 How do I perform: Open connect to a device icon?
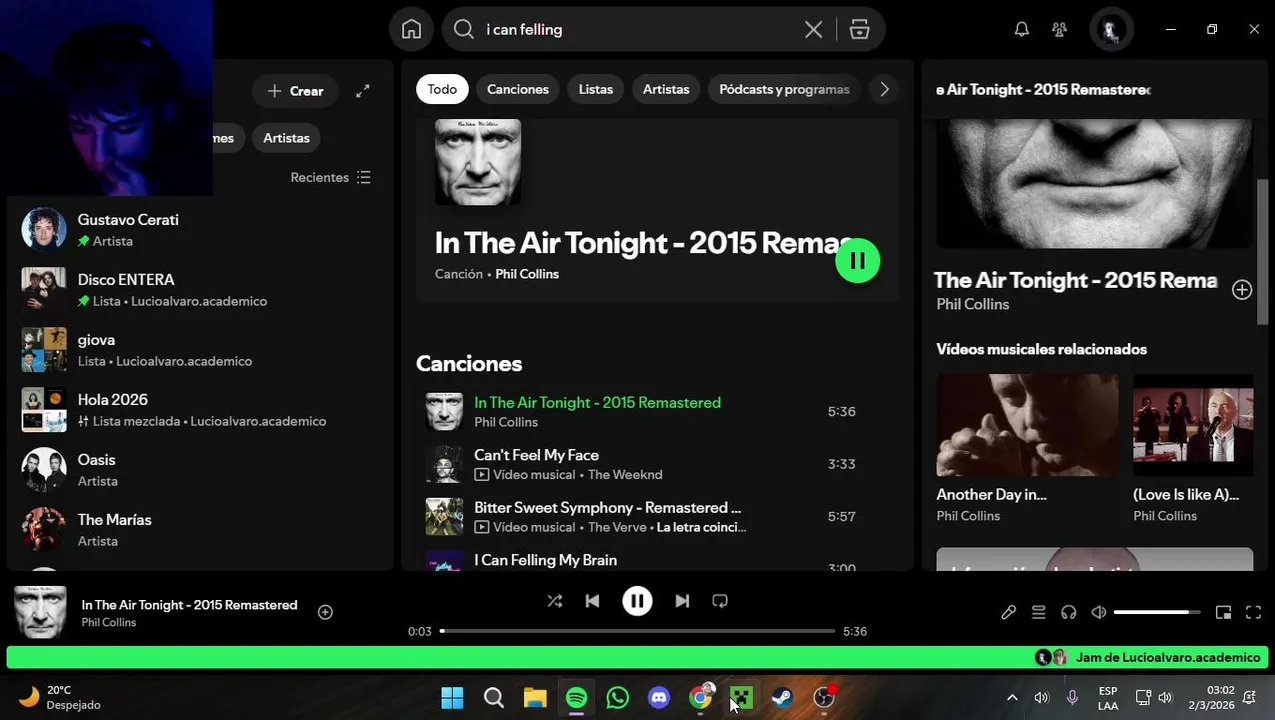pos(1068,612)
